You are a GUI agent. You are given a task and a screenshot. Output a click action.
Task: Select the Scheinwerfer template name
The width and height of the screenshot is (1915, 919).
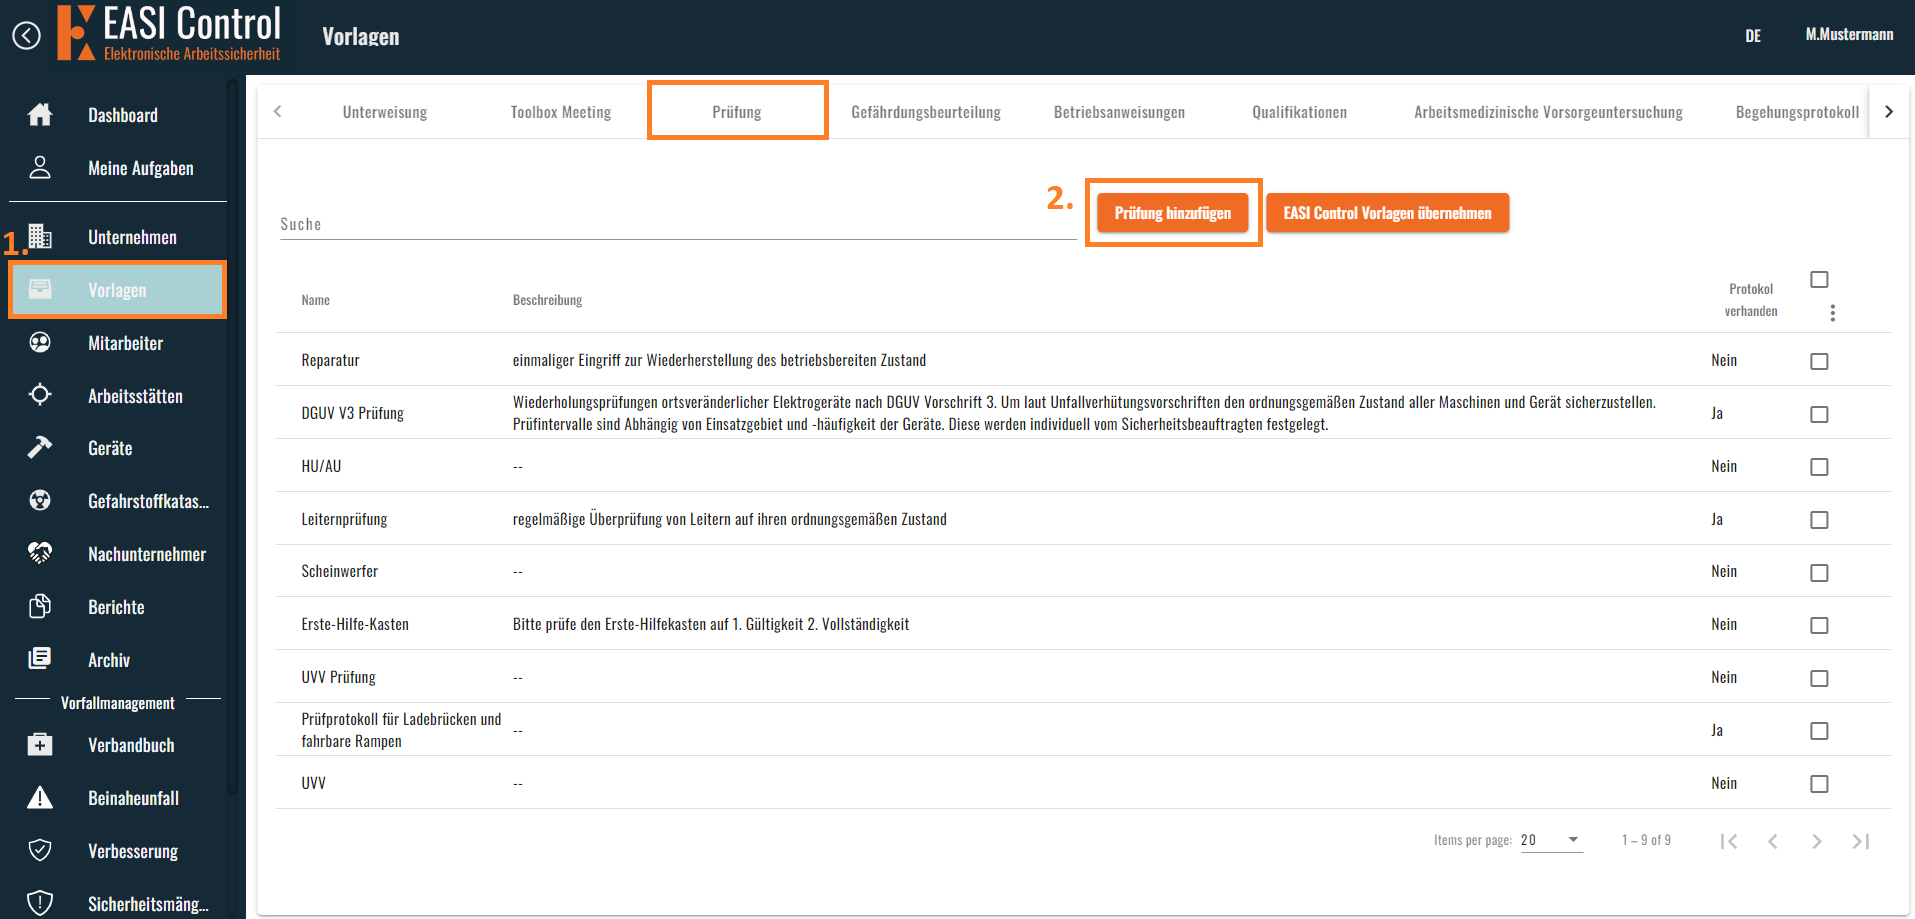click(340, 571)
